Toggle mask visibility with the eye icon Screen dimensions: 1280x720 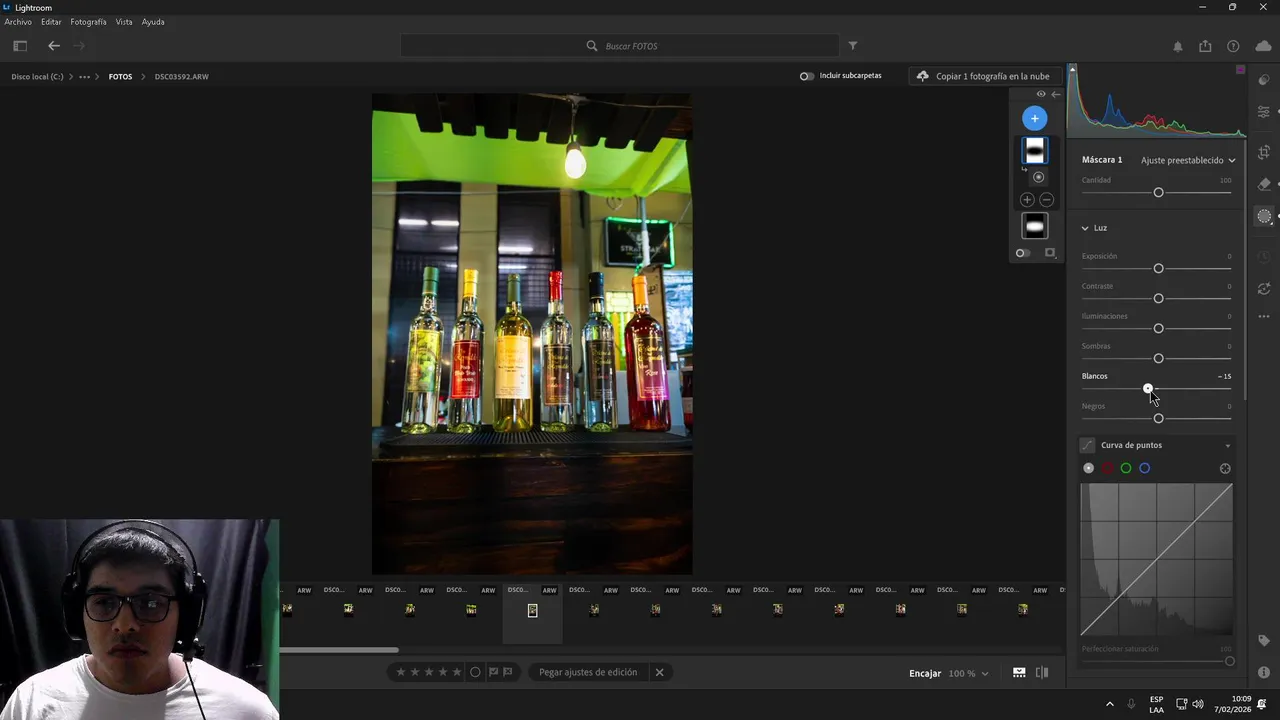coord(1041,94)
